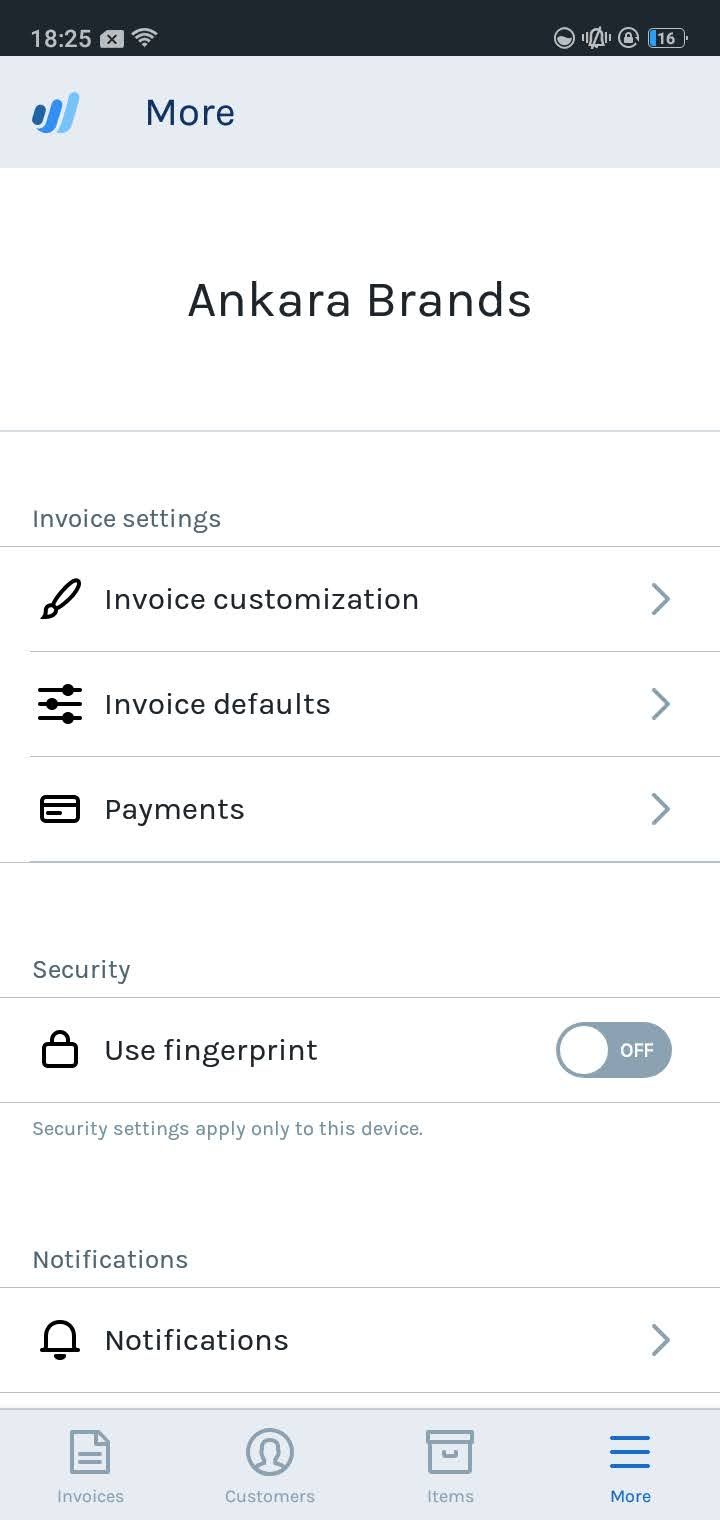
Task: Open the Payments text label
Action: pos(174,809)
